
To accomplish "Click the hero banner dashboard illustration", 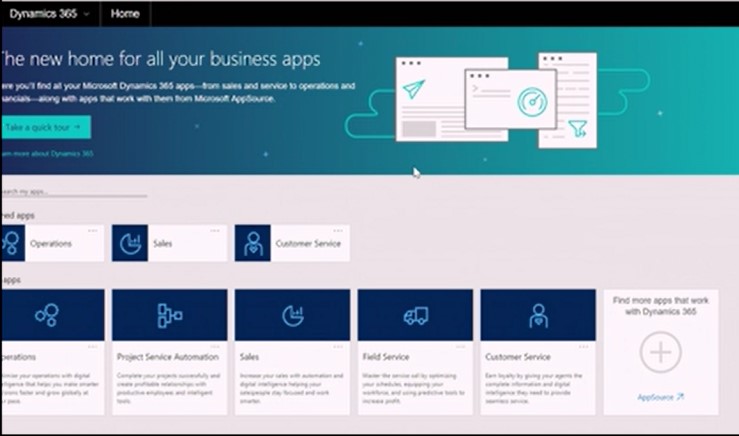I will pyautogui.click(x=495, y=100).
